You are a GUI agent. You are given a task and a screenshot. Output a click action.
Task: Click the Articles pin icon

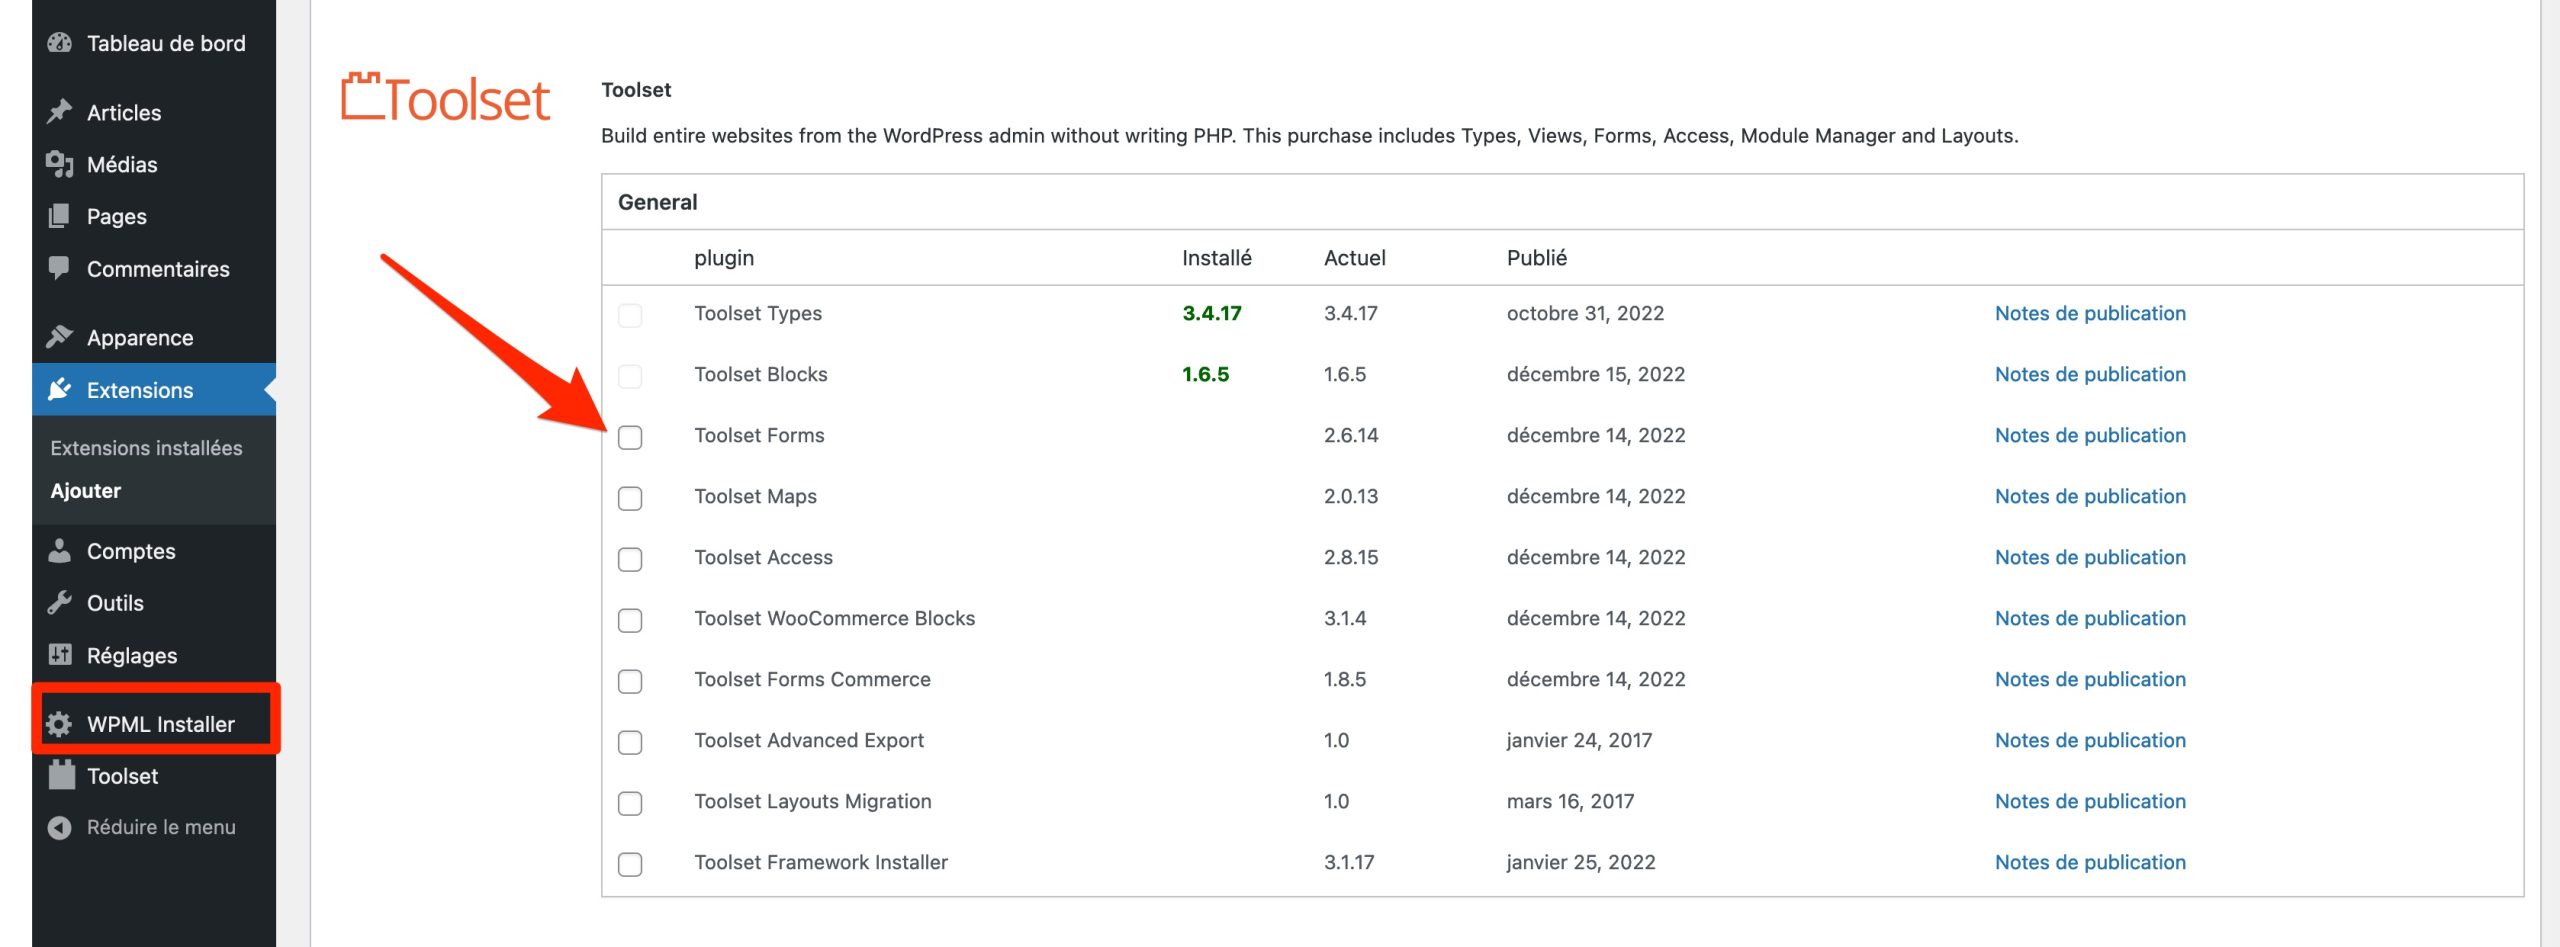60,112
